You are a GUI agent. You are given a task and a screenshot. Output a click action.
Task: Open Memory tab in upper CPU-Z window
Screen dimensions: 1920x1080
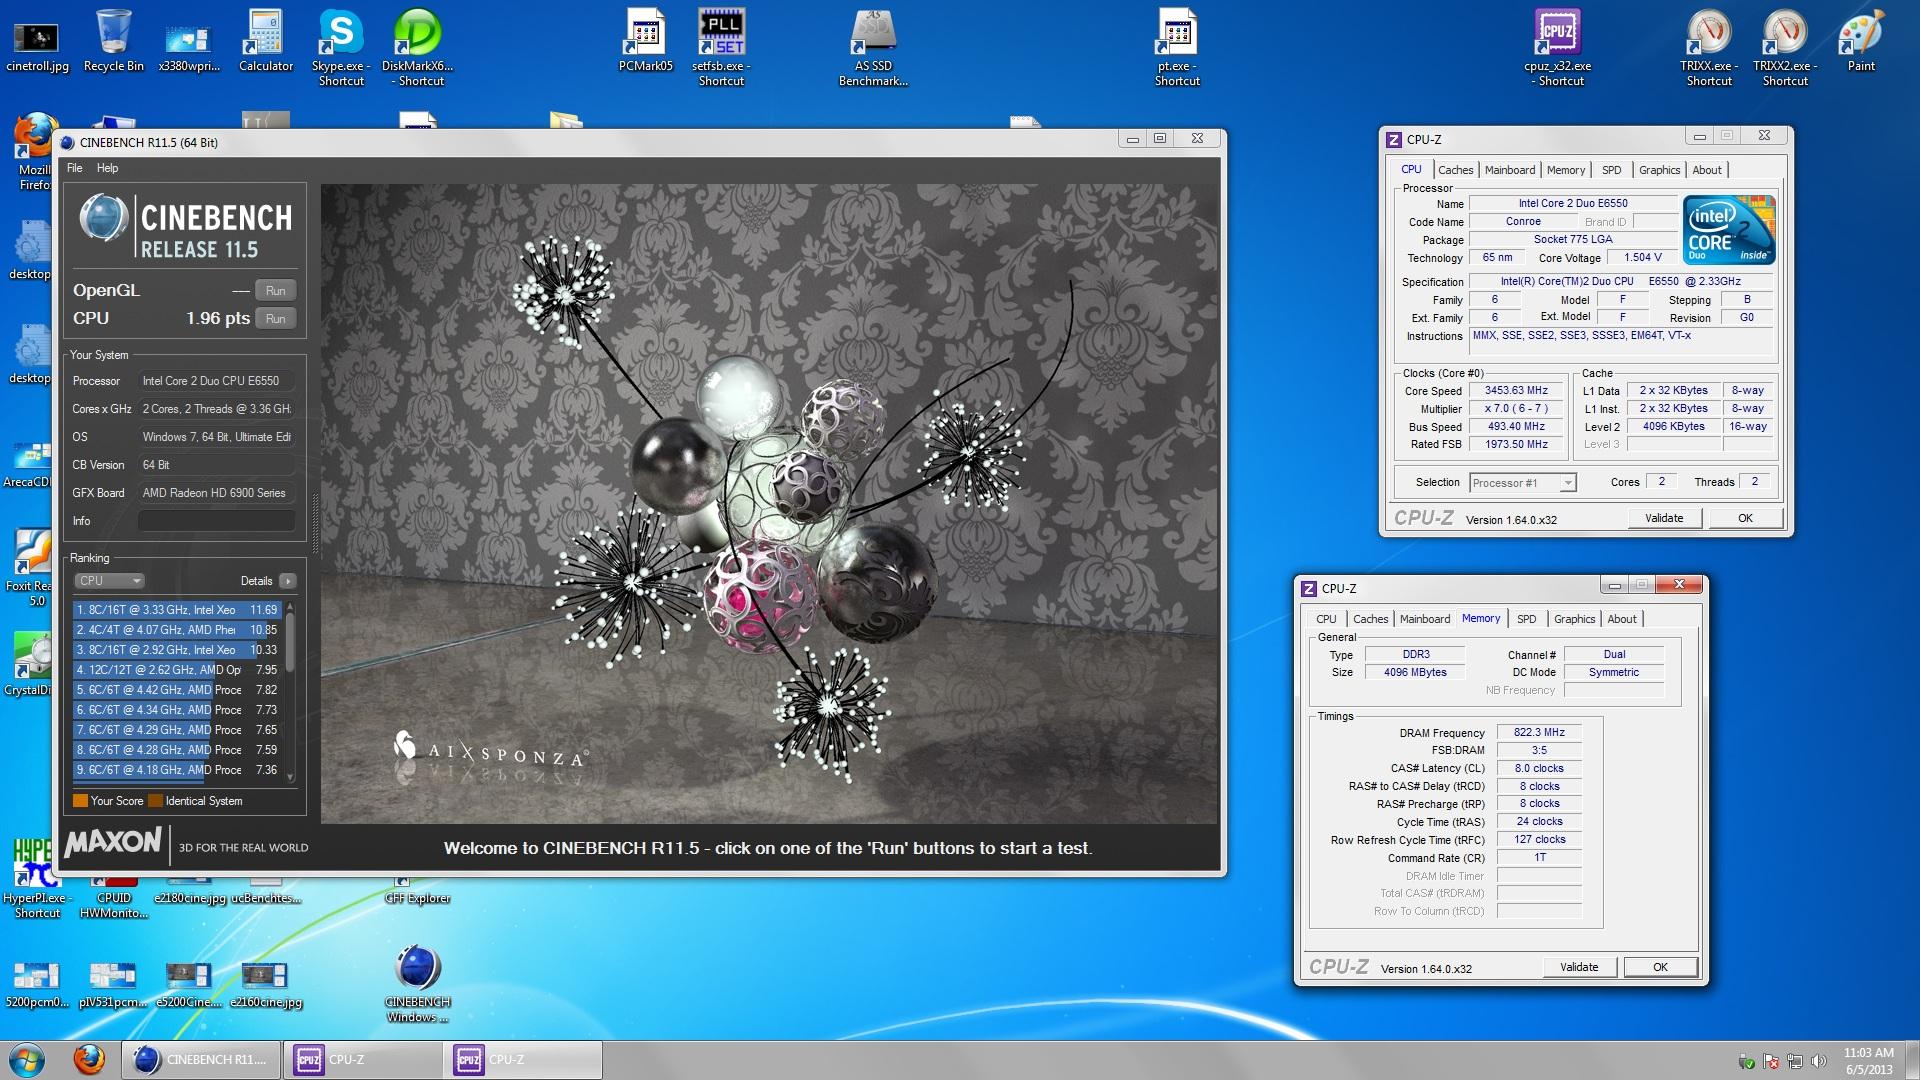[x=1566, y=170]
